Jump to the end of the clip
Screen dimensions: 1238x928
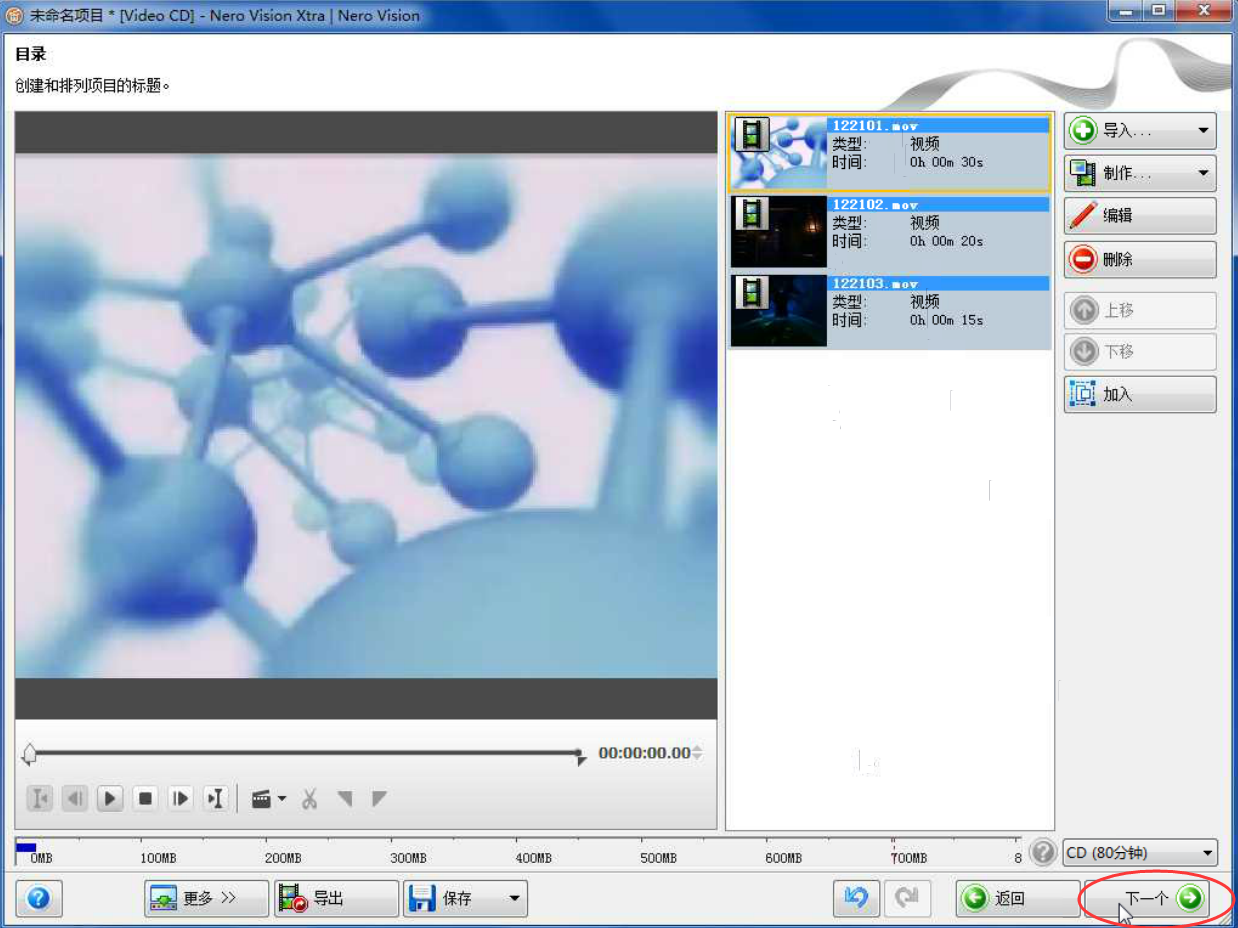tap(215, 799)
